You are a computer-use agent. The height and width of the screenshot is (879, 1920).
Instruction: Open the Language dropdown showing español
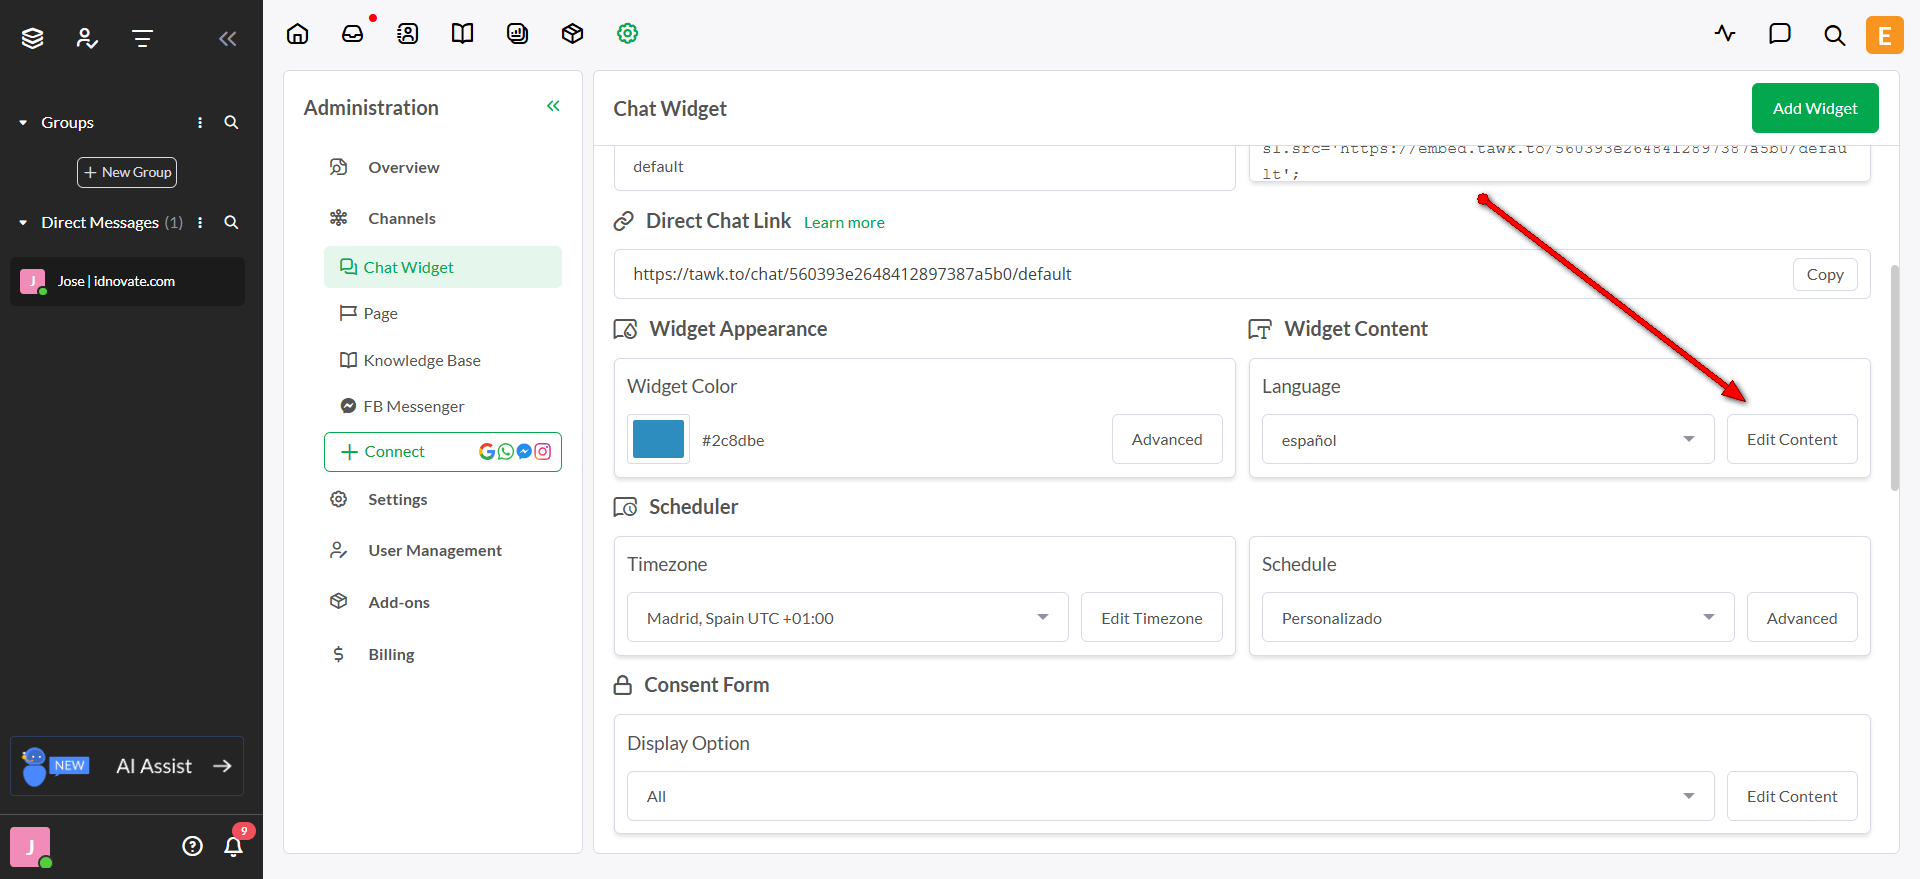1481,440
